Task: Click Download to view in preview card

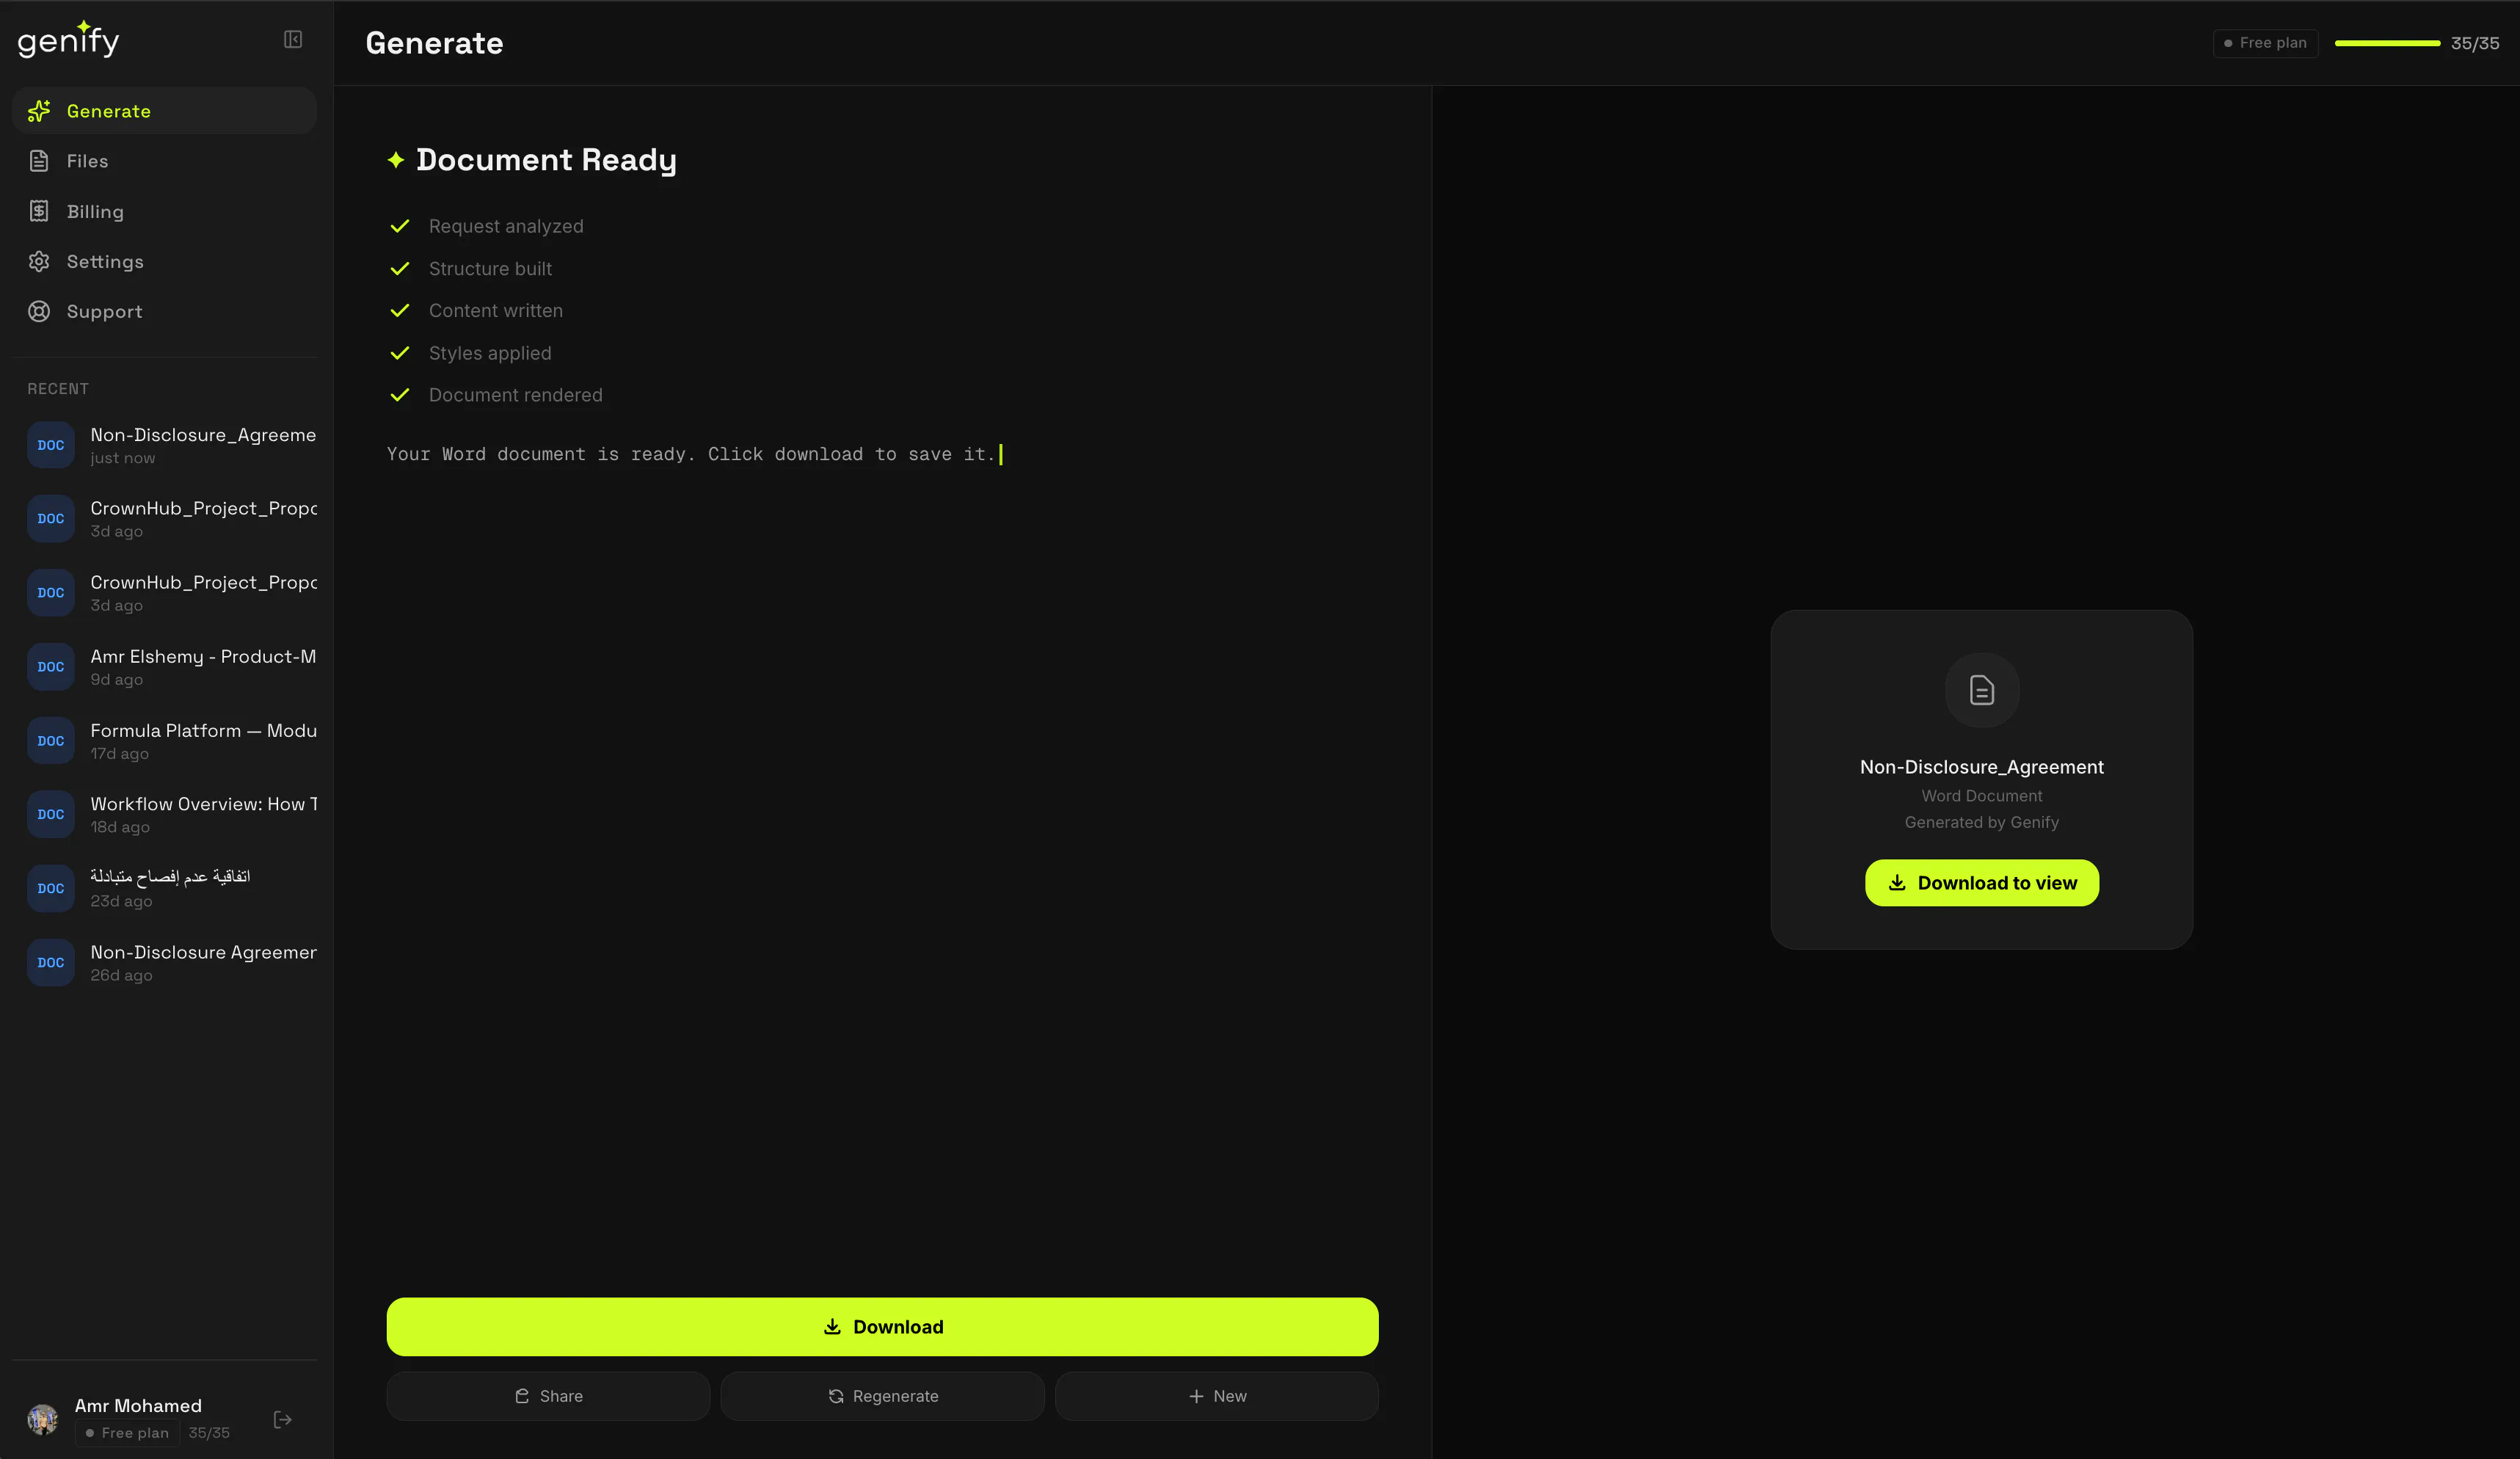Action: 1981,882
